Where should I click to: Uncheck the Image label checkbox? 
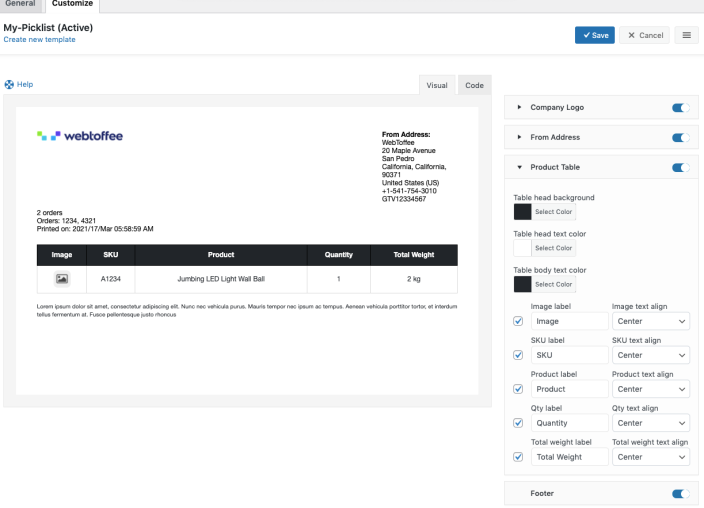518,321
